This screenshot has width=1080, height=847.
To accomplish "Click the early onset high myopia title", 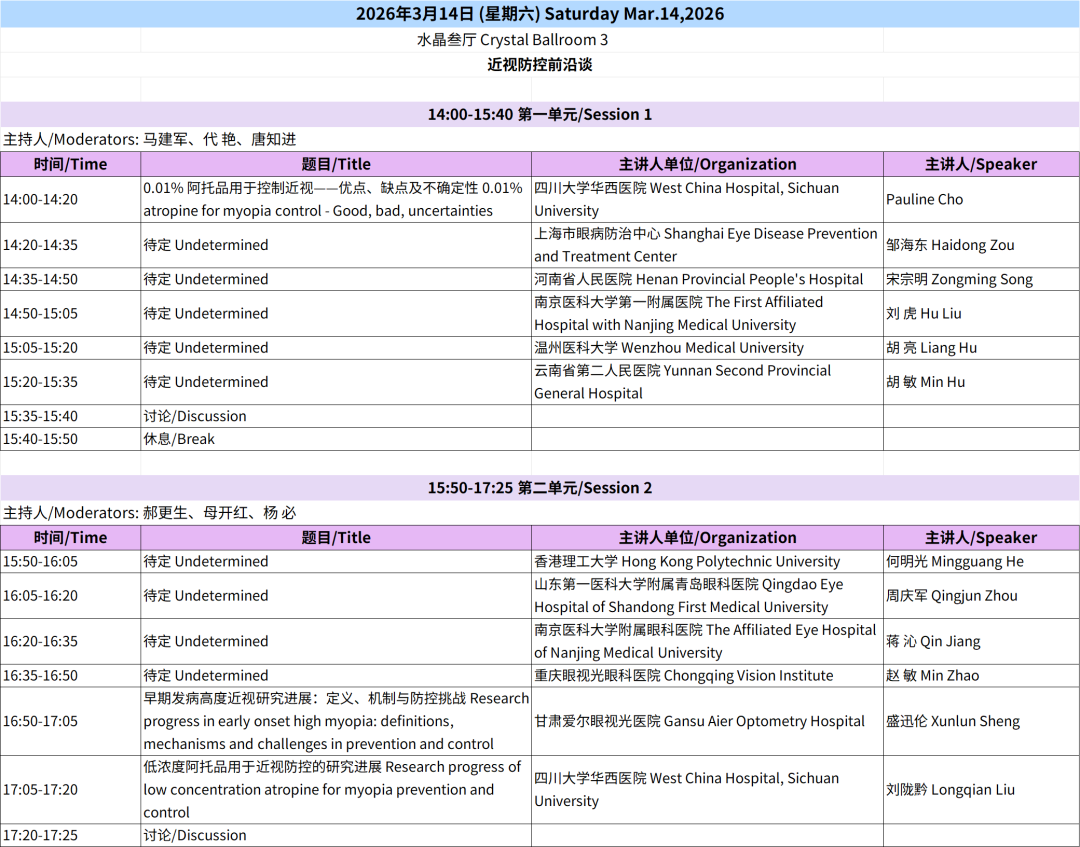I will click(334, 721).
